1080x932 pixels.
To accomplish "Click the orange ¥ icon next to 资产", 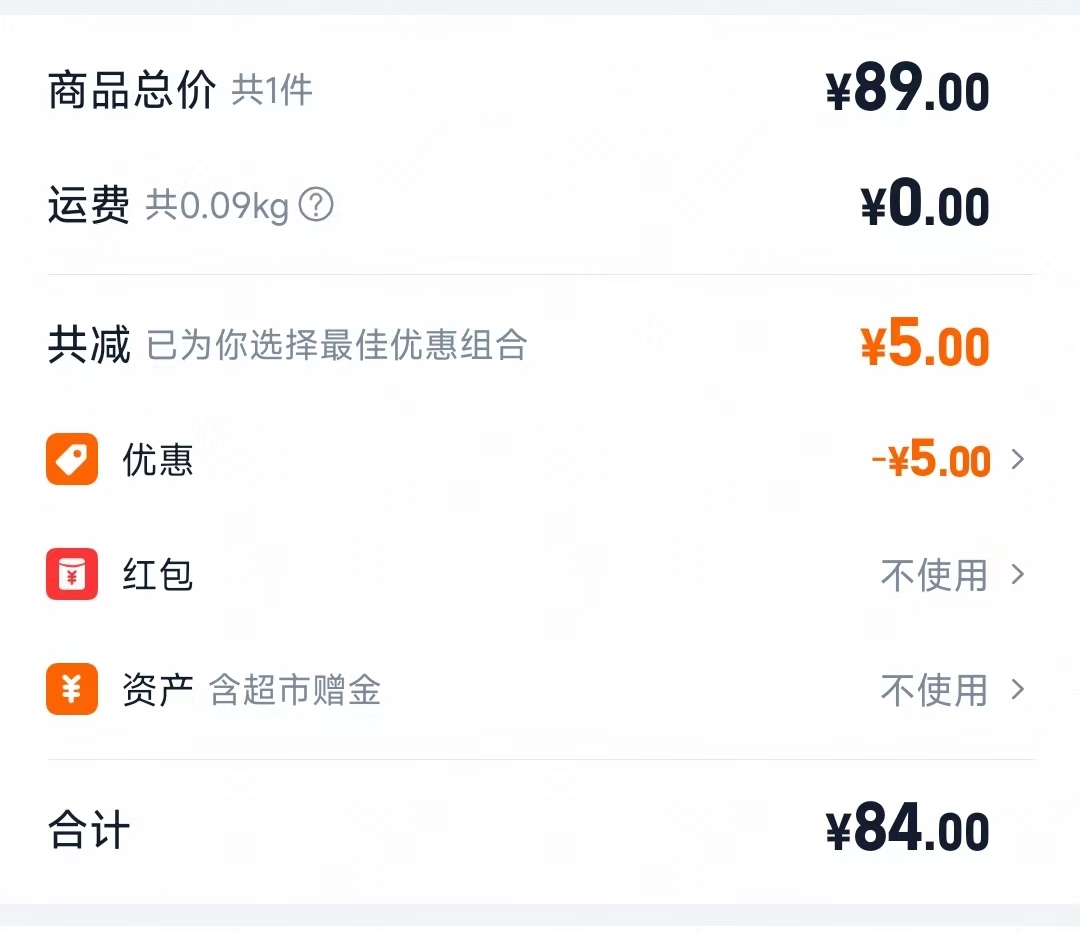I will [x=71, y=690].
